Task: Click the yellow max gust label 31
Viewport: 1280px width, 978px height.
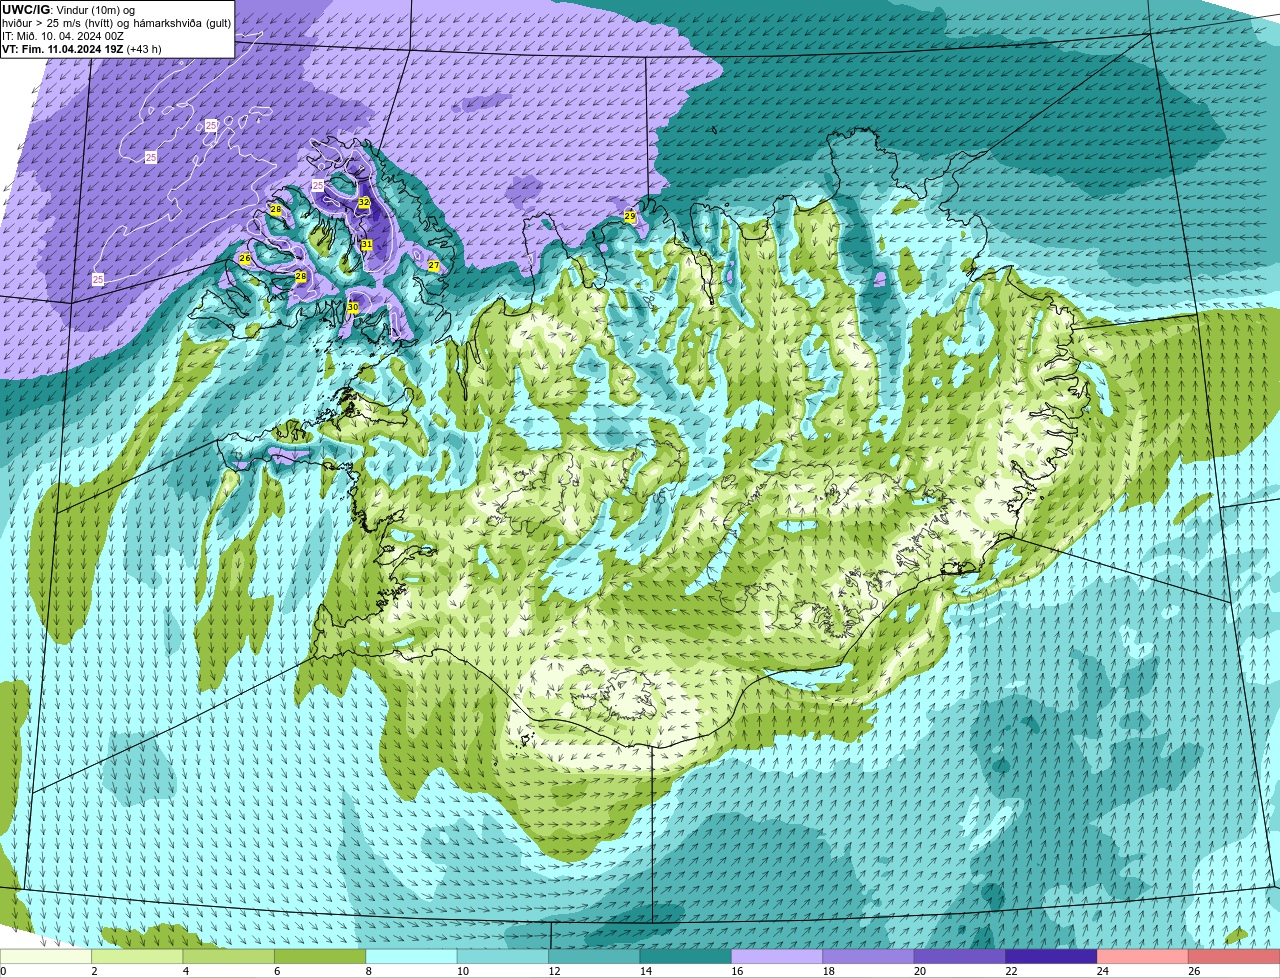Action: pos(367,245)
